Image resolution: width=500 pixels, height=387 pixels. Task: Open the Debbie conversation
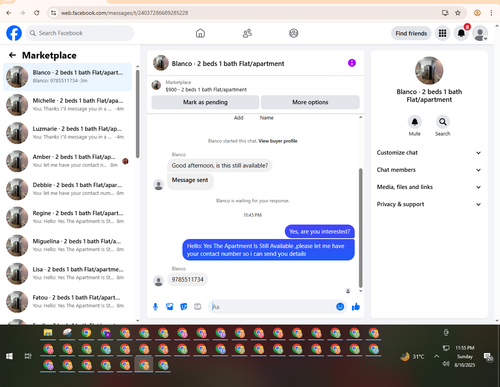point(67,189)
